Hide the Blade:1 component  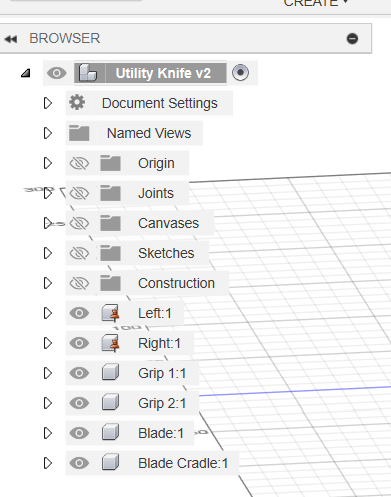coord(79,433)
